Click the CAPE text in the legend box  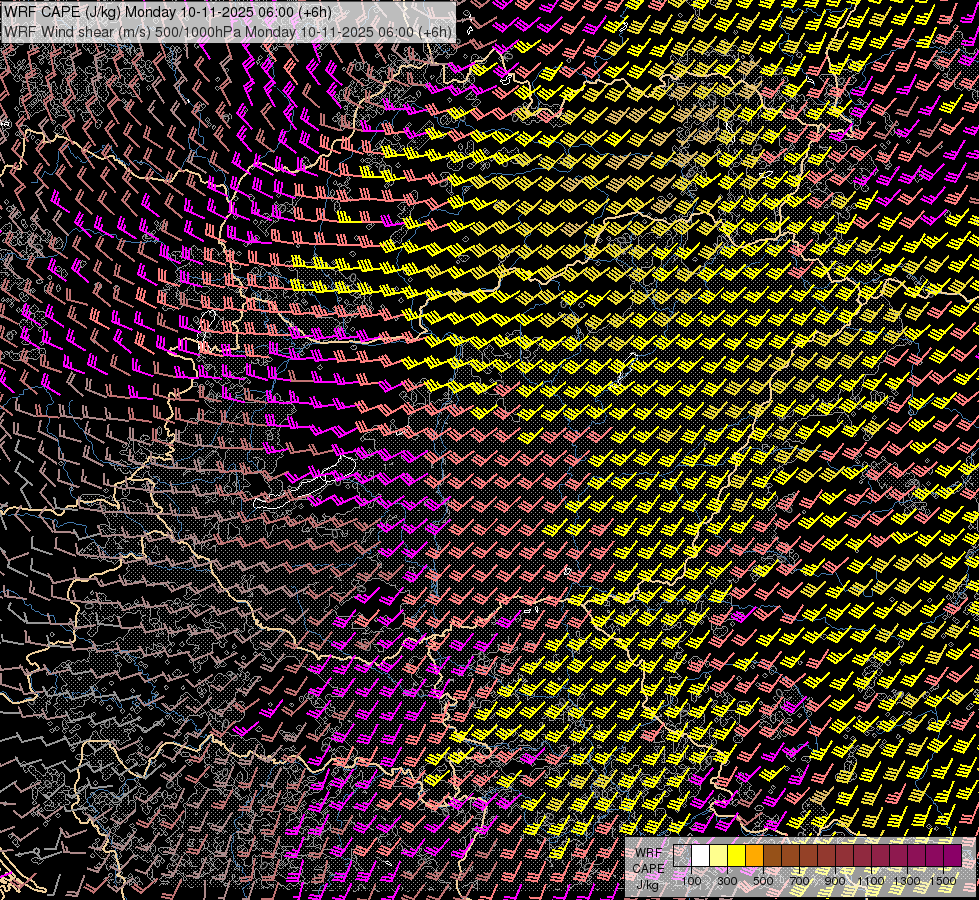[648, 868]
